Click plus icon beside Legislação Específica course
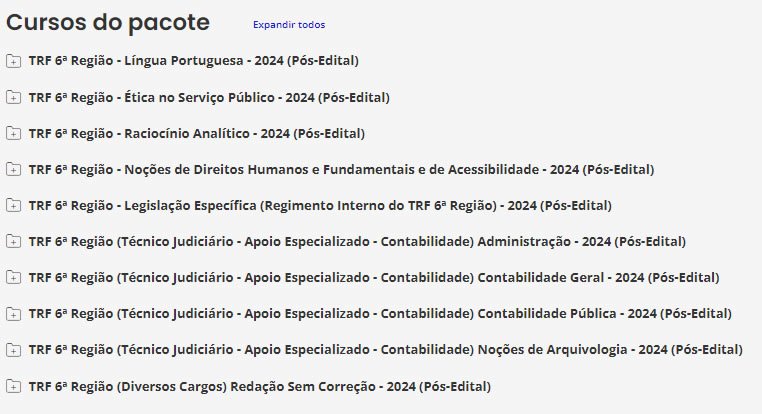The width and height of the screenshot is (762, 414). [x=13, y=205]
